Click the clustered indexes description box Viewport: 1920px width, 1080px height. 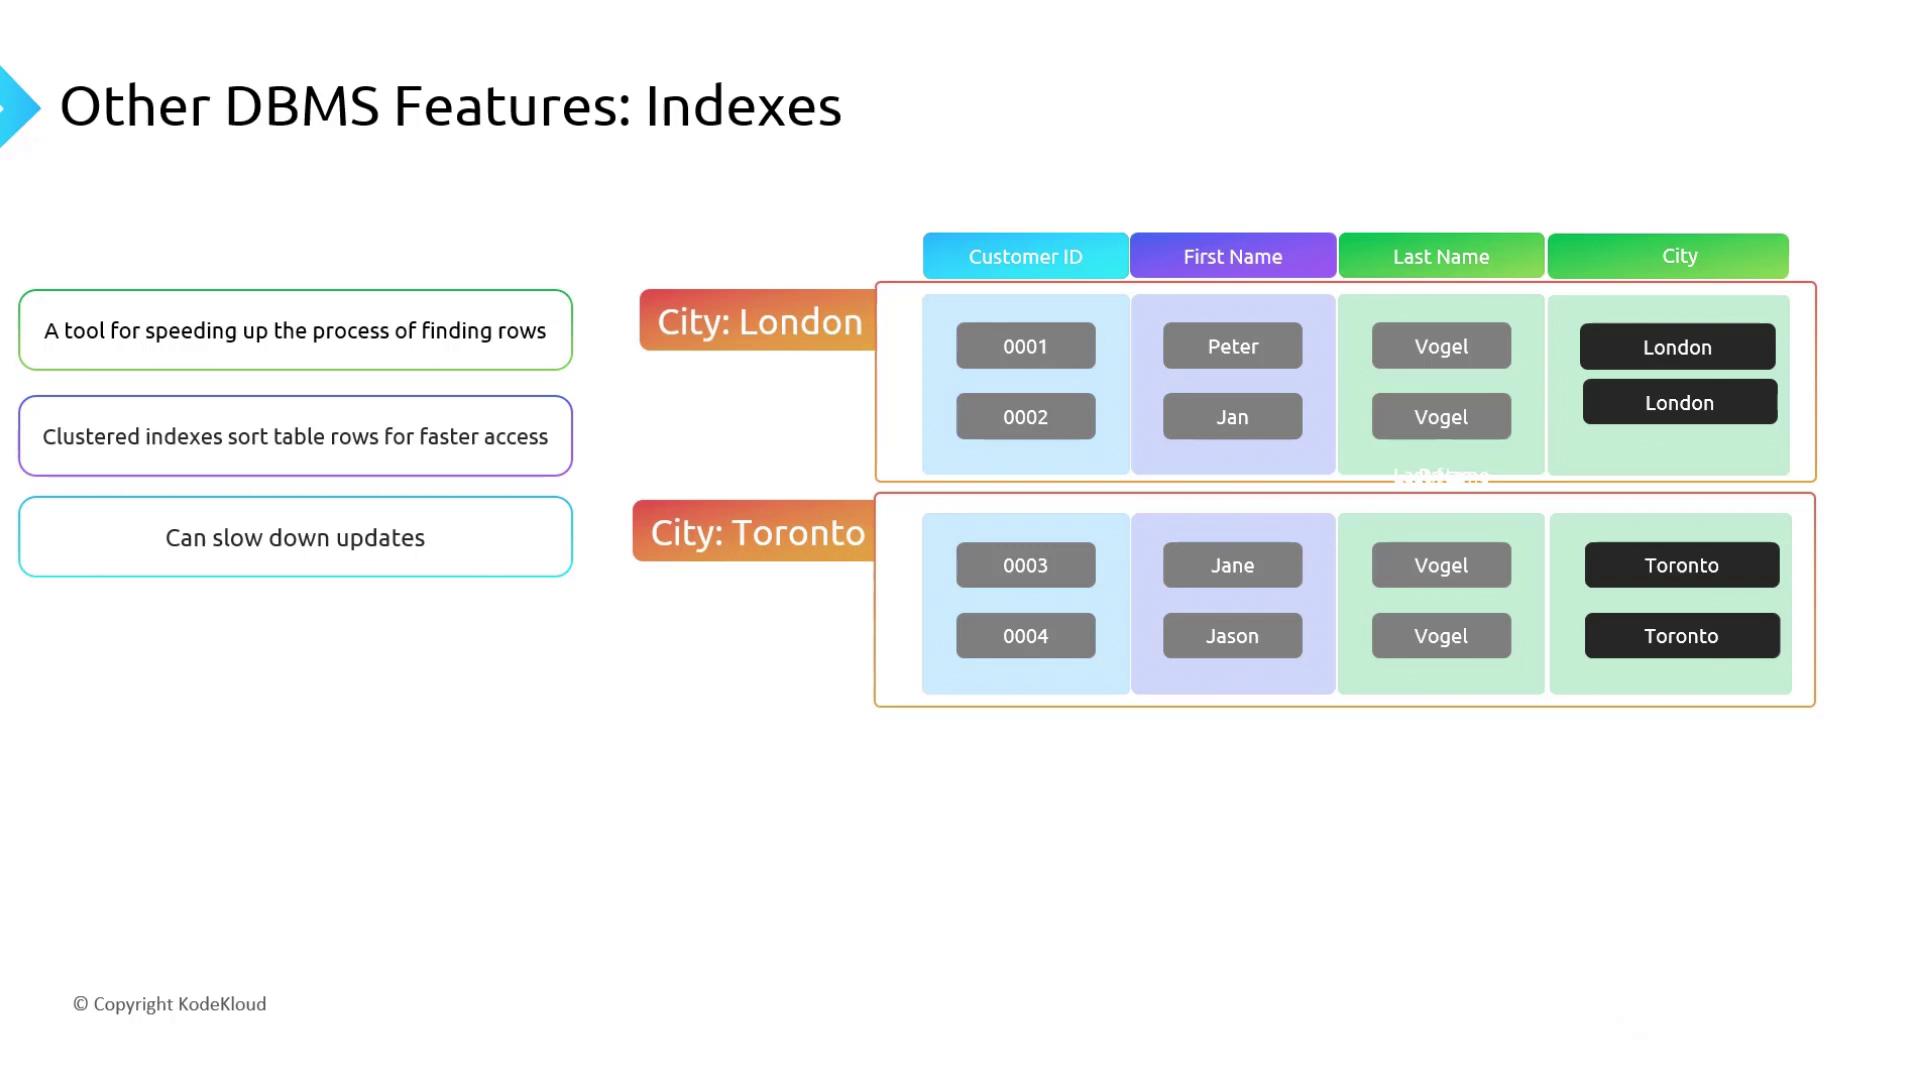pos(295,436)
